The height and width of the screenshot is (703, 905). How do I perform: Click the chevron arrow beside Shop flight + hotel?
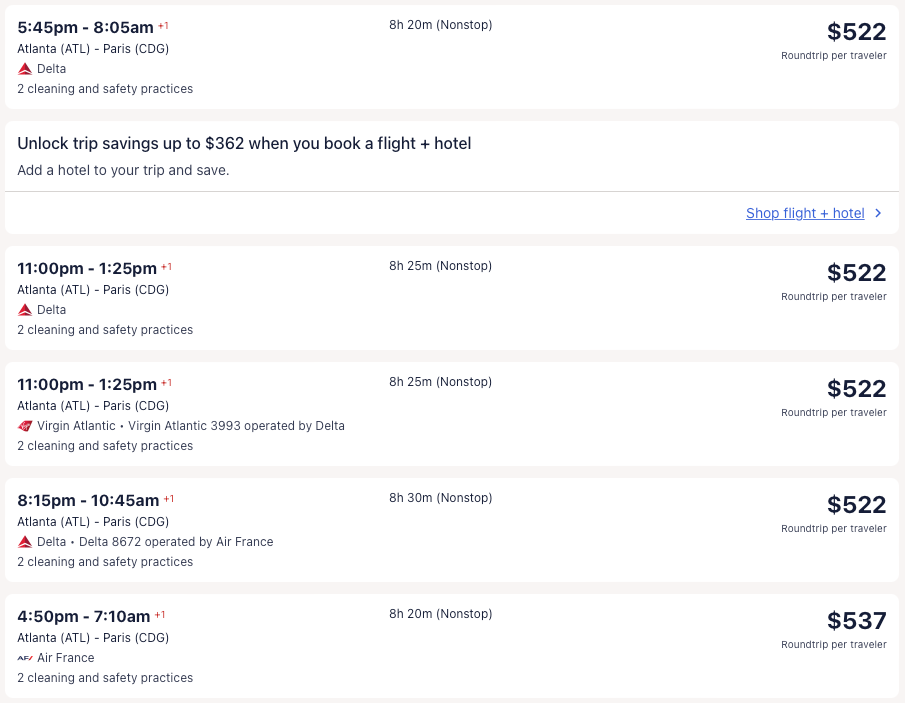(x=878, y=213)
